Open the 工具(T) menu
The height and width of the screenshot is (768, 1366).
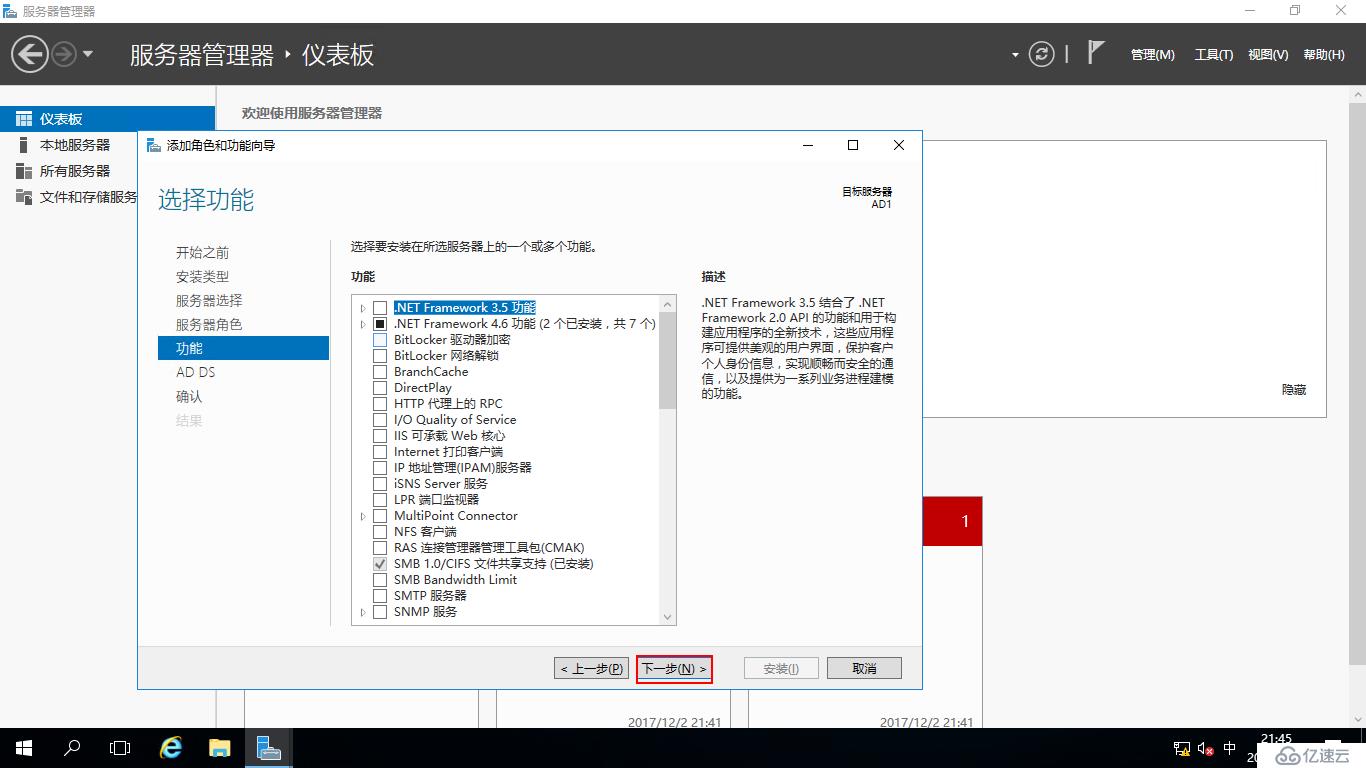click(1214, 55)
